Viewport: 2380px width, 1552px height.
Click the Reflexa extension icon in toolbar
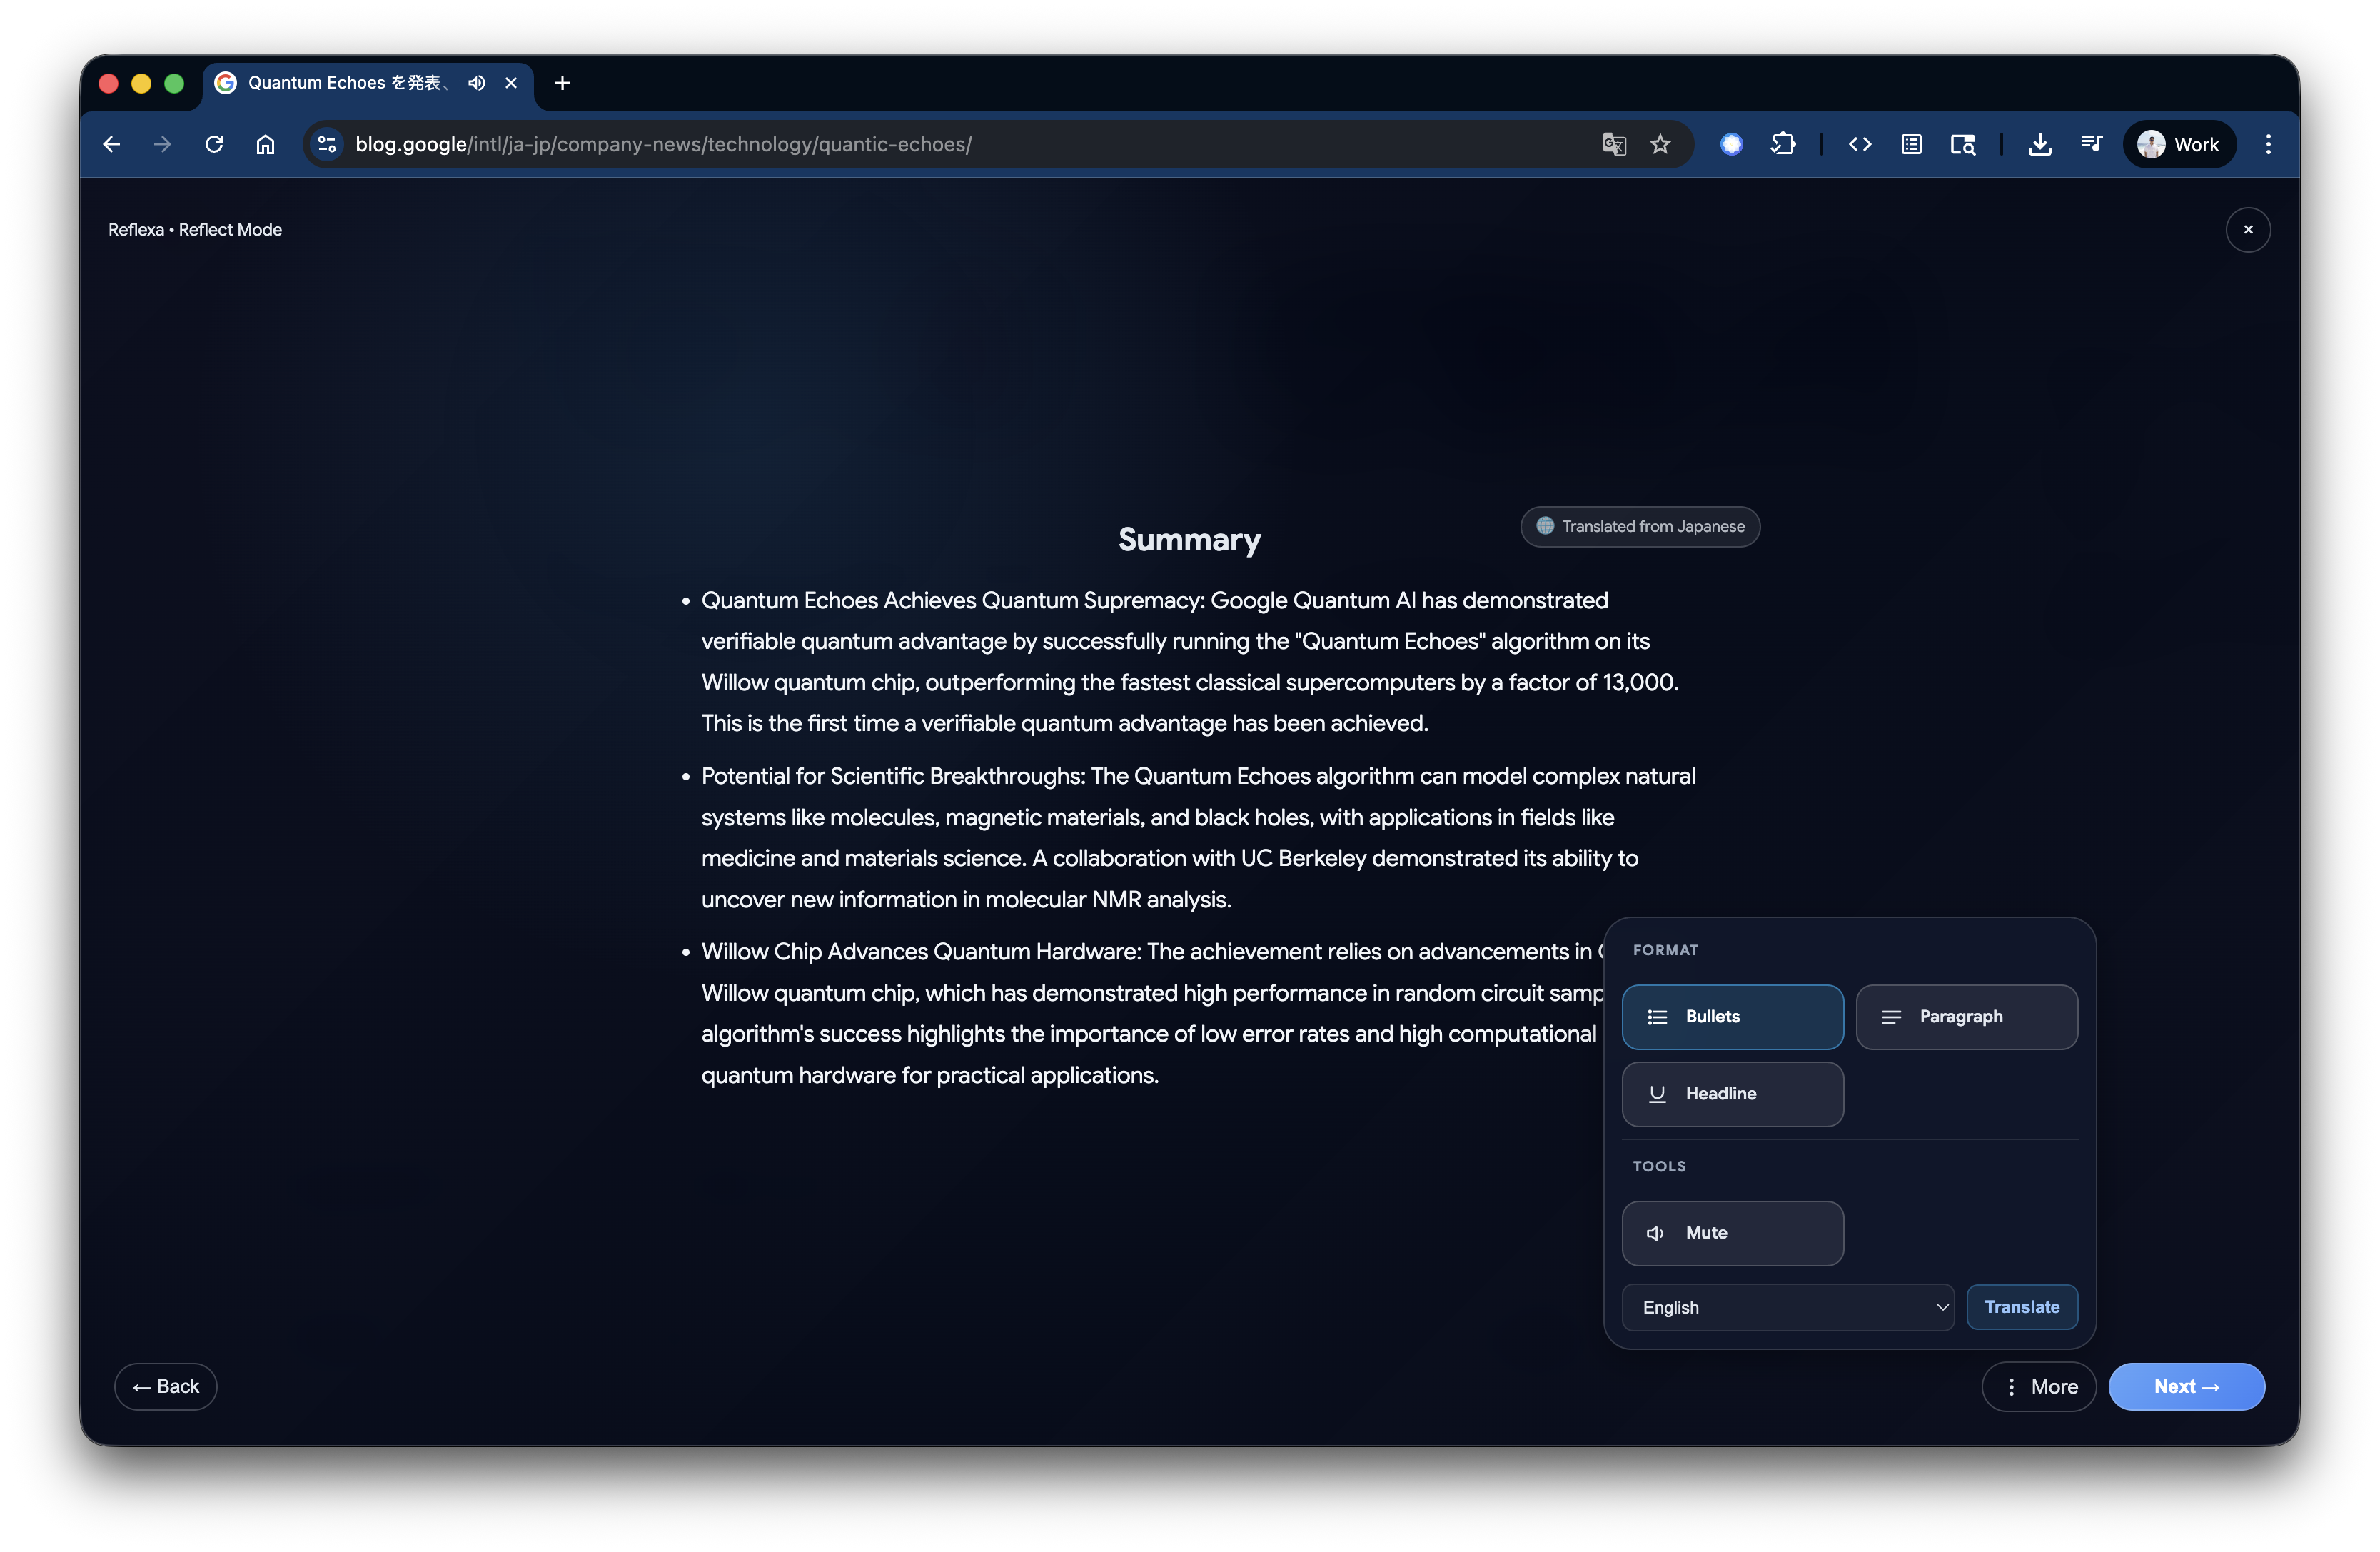pos(1731,144)
